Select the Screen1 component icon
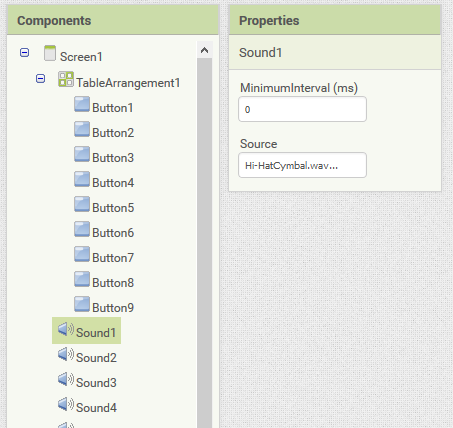Image resolution: width=453 pixels, height=428 pixels. 50,53
